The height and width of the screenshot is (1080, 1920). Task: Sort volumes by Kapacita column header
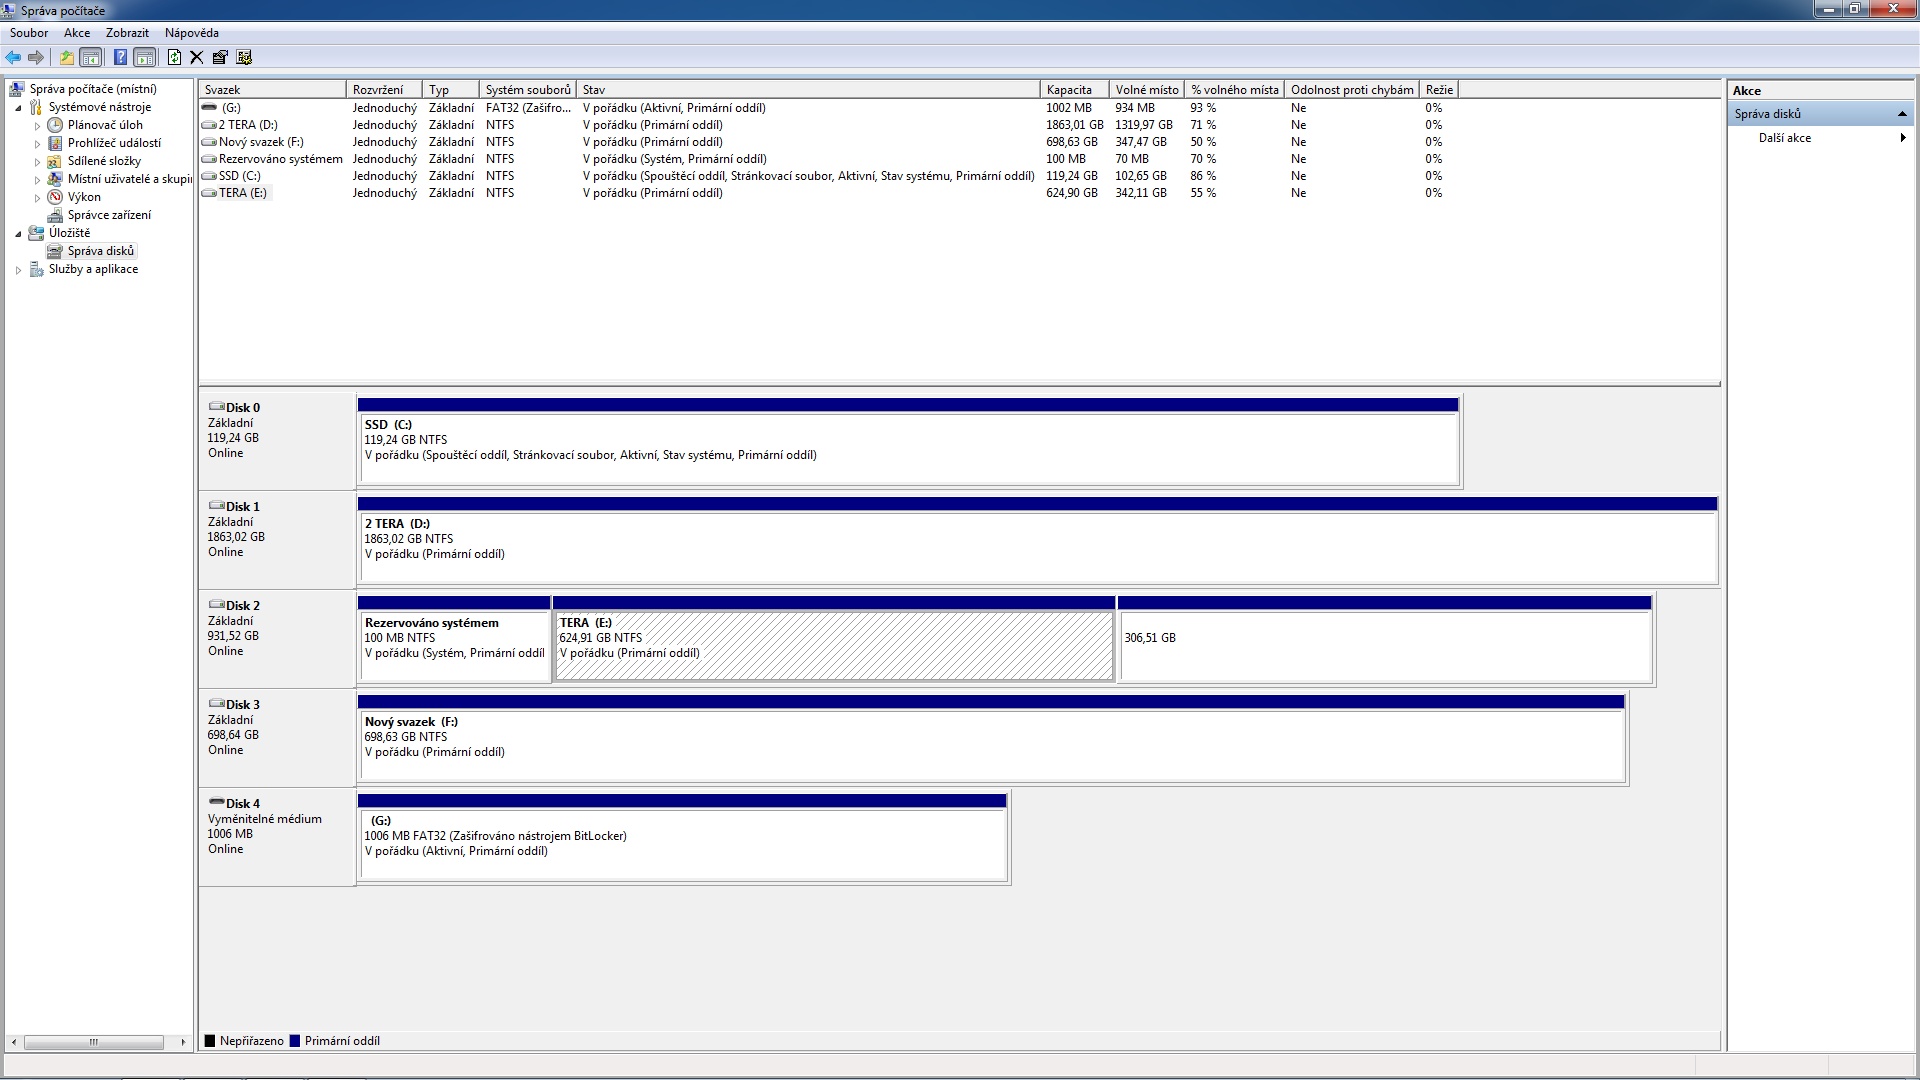pyautogui.click(x=1070, y=90)
